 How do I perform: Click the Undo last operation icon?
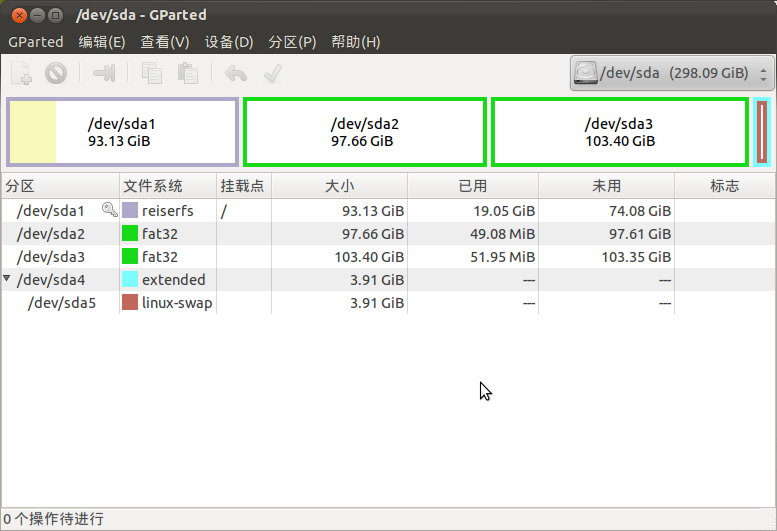(x=236, y=73)
